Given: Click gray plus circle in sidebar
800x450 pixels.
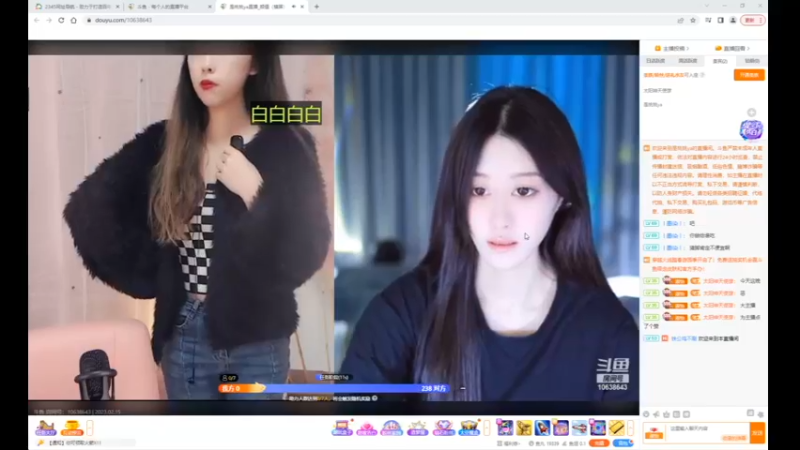Looking at the screenshot, I should click(x=752, y=112).
